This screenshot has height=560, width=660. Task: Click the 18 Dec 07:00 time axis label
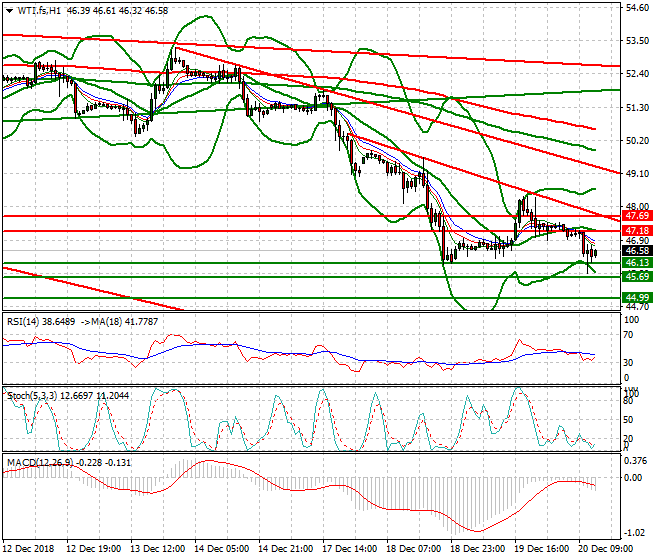414,549
